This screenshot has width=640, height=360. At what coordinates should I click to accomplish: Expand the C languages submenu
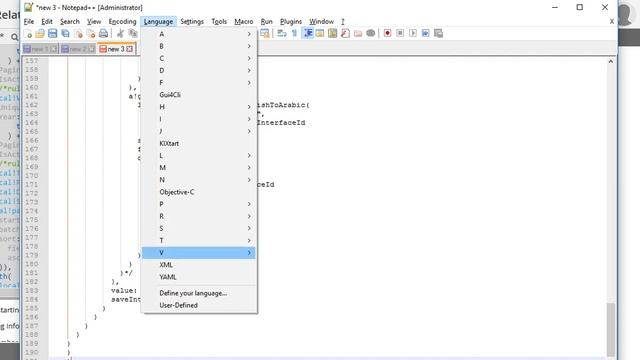pos(199,58)
